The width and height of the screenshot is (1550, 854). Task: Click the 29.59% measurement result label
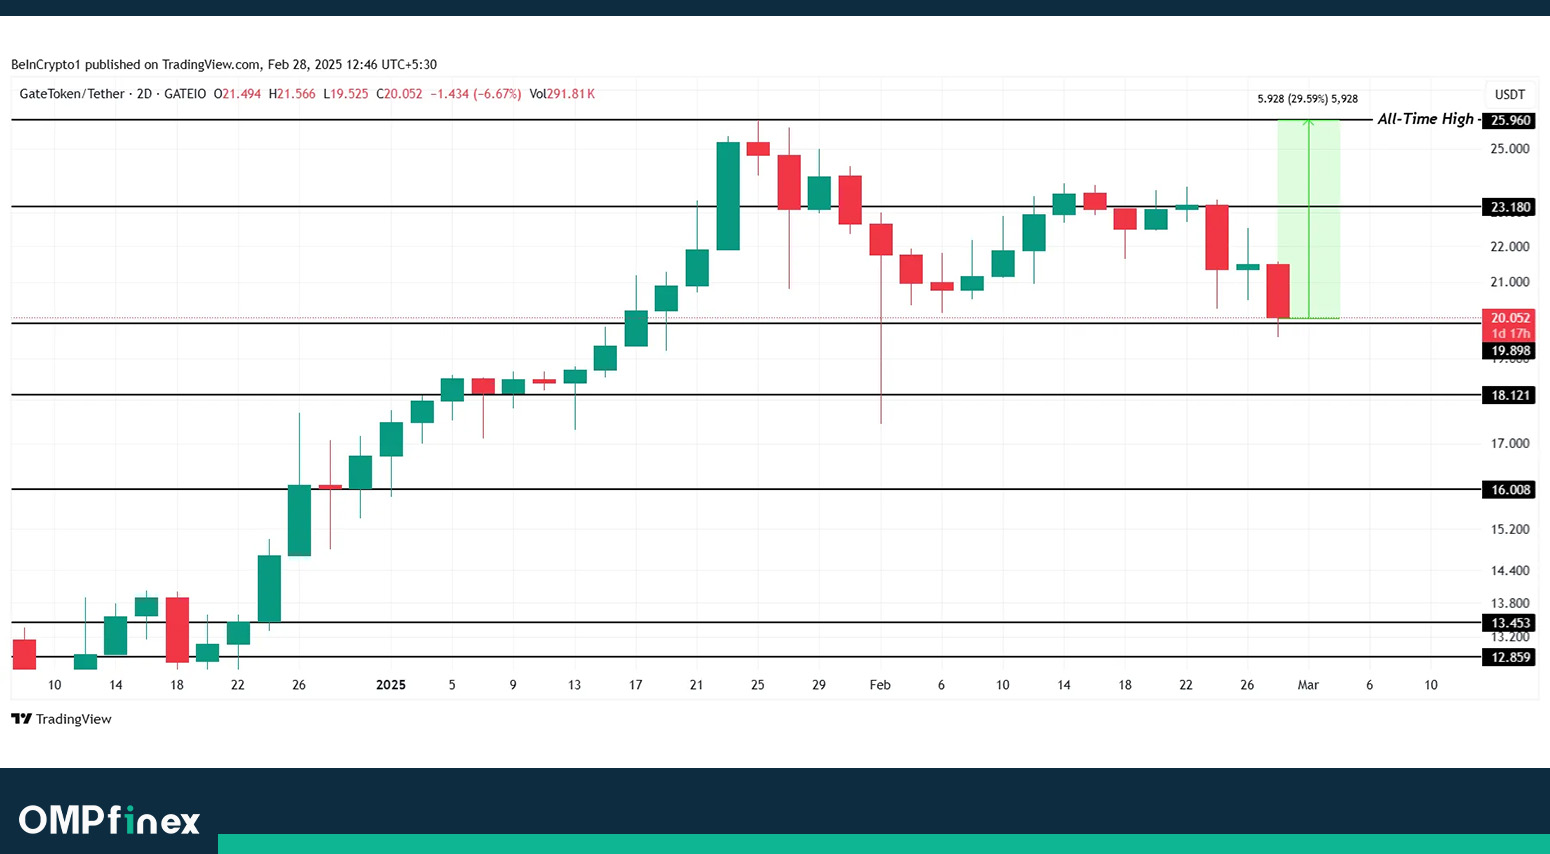[x=1307, y=99]
